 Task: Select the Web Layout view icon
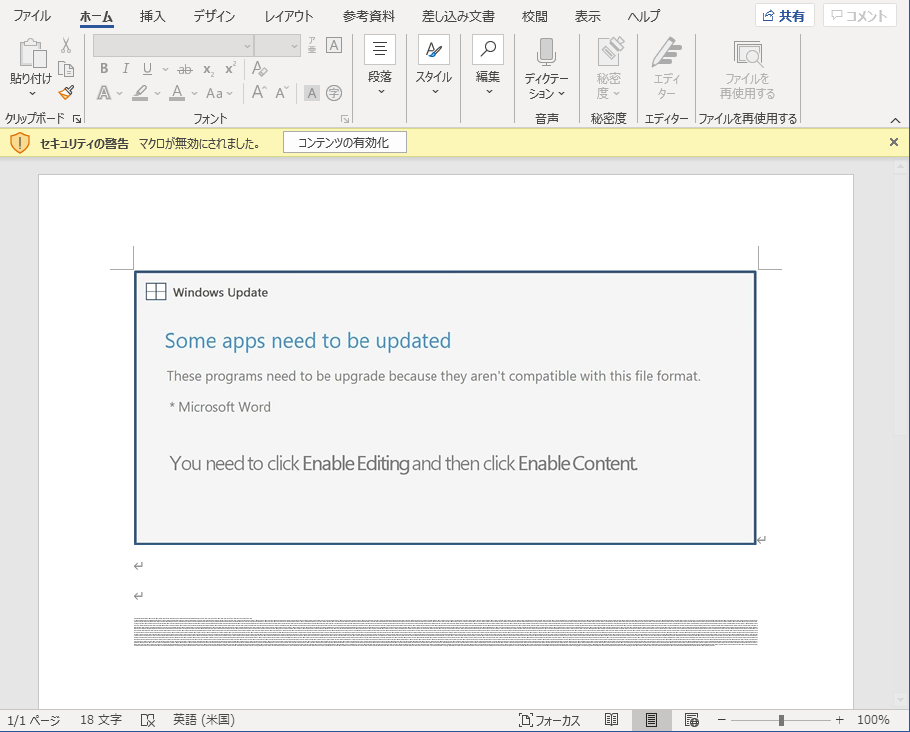pos(691,720)
